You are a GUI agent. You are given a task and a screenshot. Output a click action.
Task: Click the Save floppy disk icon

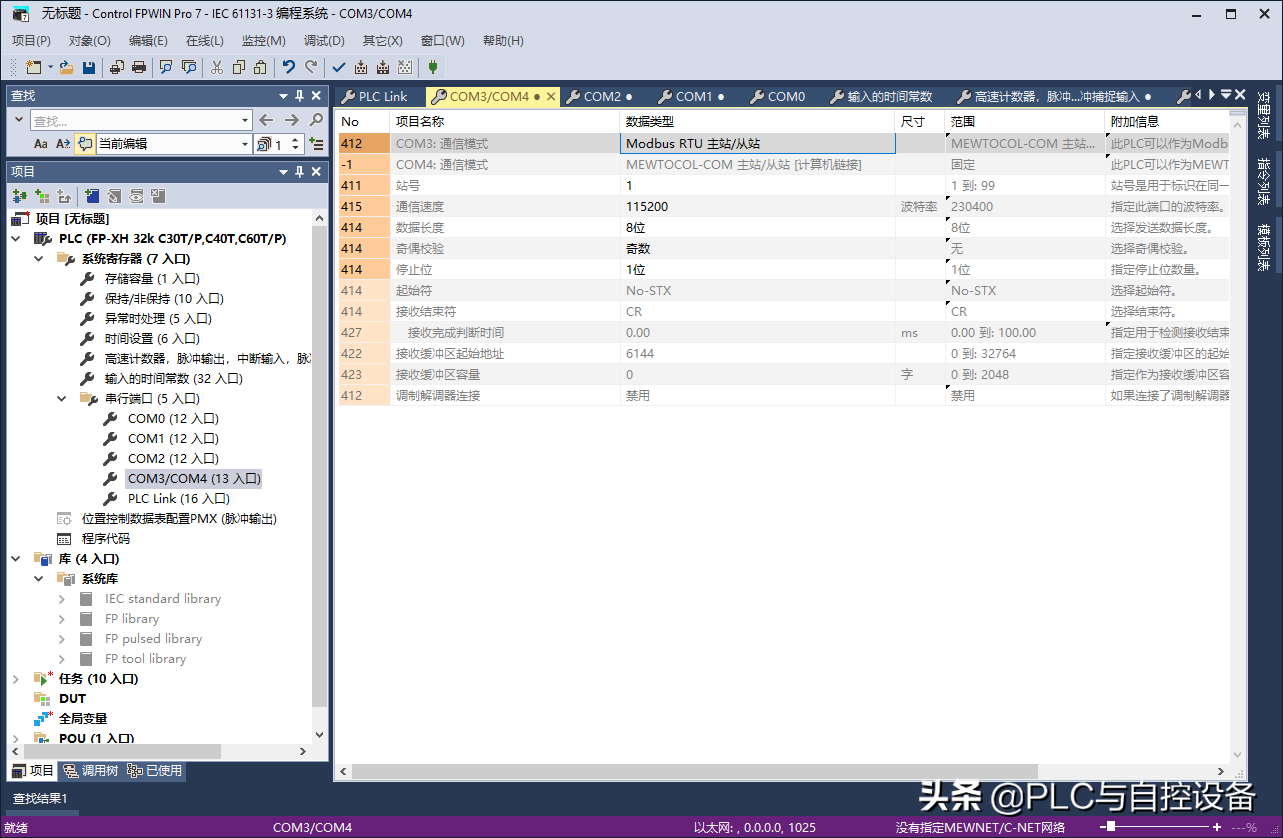[x=89, y=67]
